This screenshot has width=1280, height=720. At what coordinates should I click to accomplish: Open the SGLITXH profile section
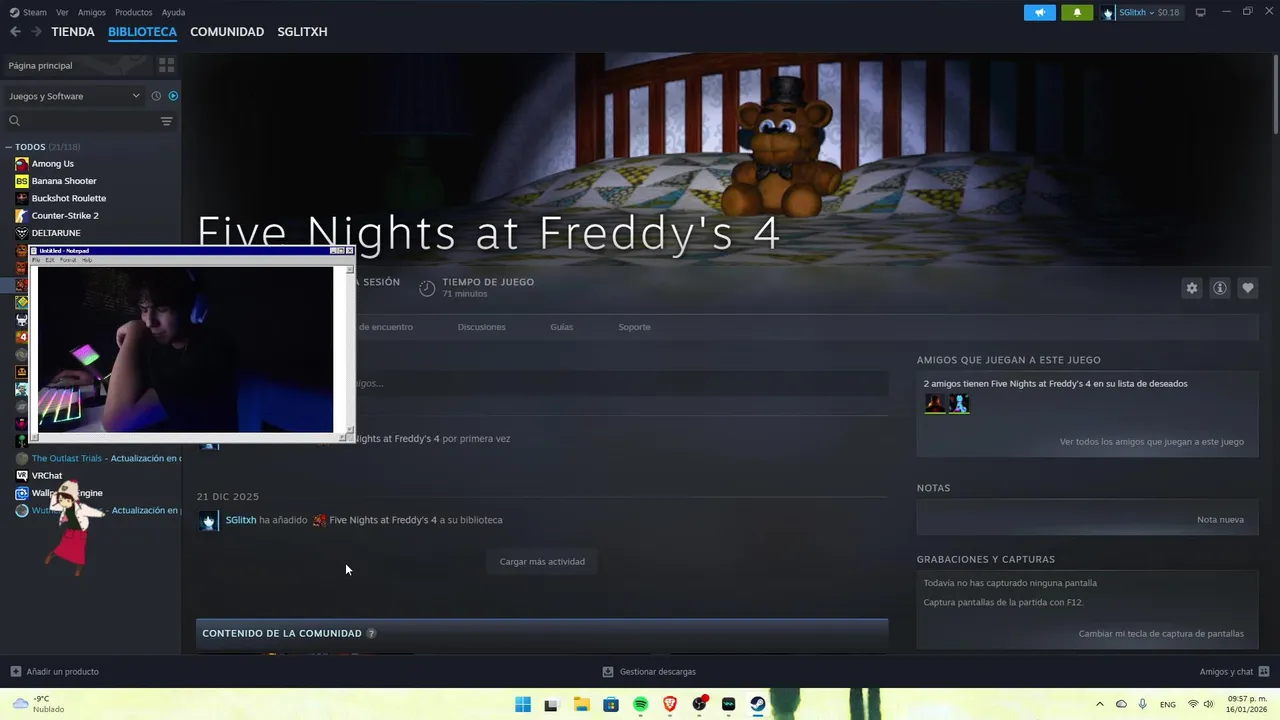(x=302, y=32)
